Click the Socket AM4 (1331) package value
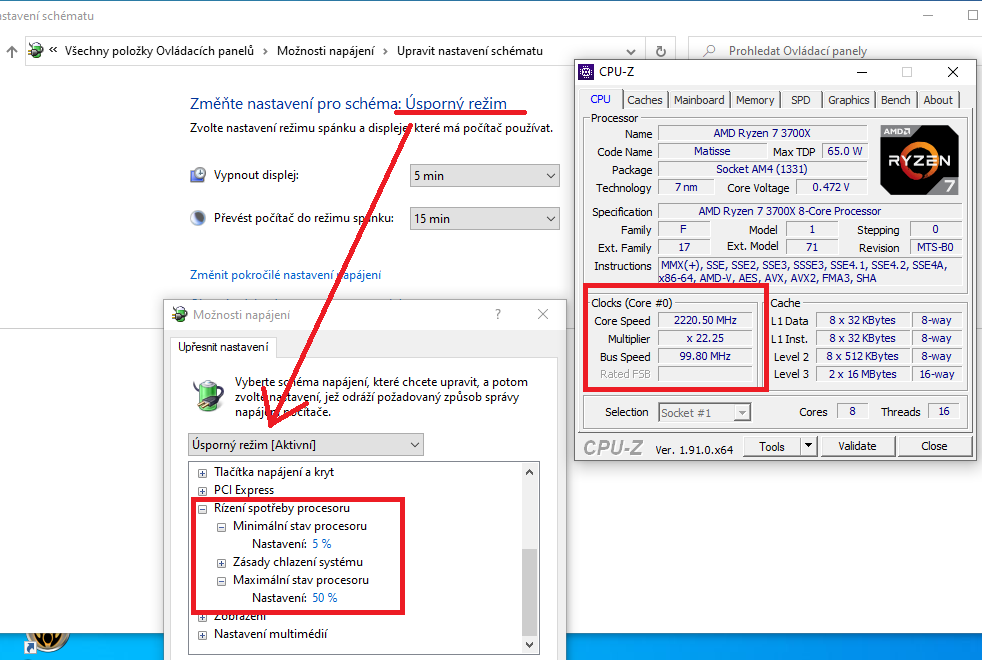Image resolution: width=982 pixels, height=660 pixels. coord(762,169)
